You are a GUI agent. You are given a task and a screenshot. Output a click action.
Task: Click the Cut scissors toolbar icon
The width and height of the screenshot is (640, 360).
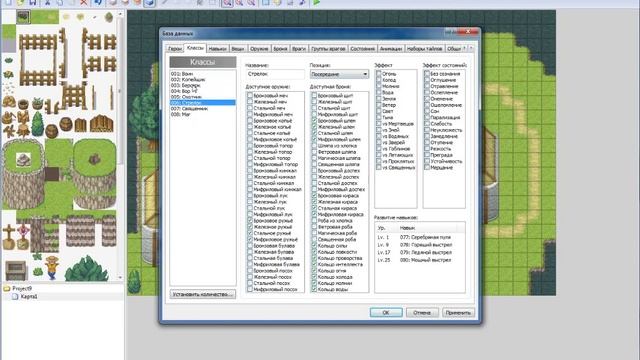point(47,2)
